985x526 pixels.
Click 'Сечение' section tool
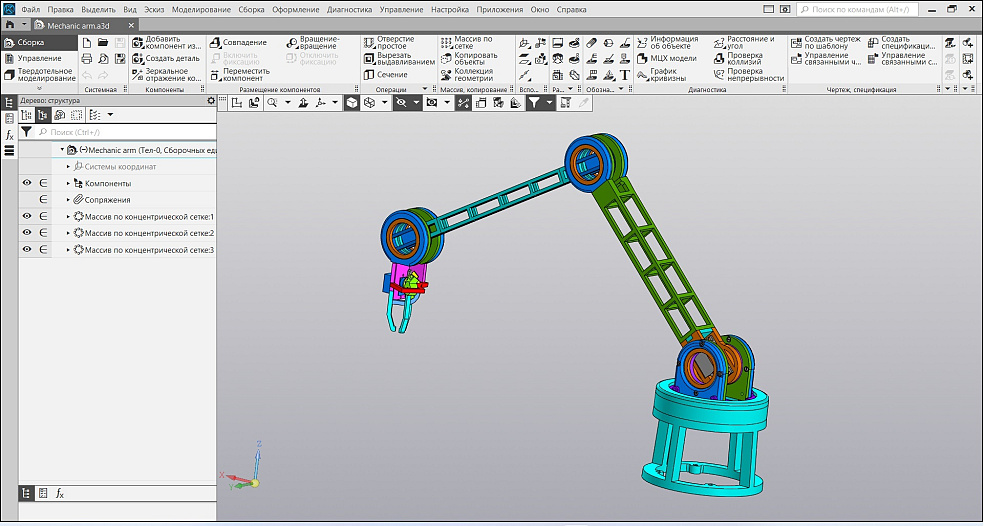coord(384,75)
